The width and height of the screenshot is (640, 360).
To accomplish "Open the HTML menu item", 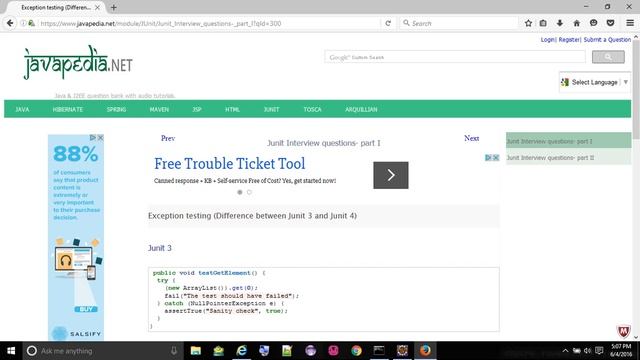I will click(232, 109).
